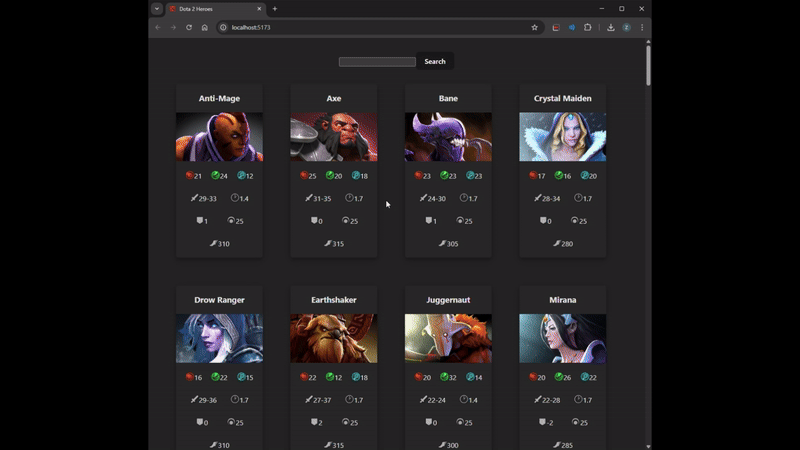Click the Anti-Mage card title
Screen dimensions: 800x450
(x=219, y=98)
